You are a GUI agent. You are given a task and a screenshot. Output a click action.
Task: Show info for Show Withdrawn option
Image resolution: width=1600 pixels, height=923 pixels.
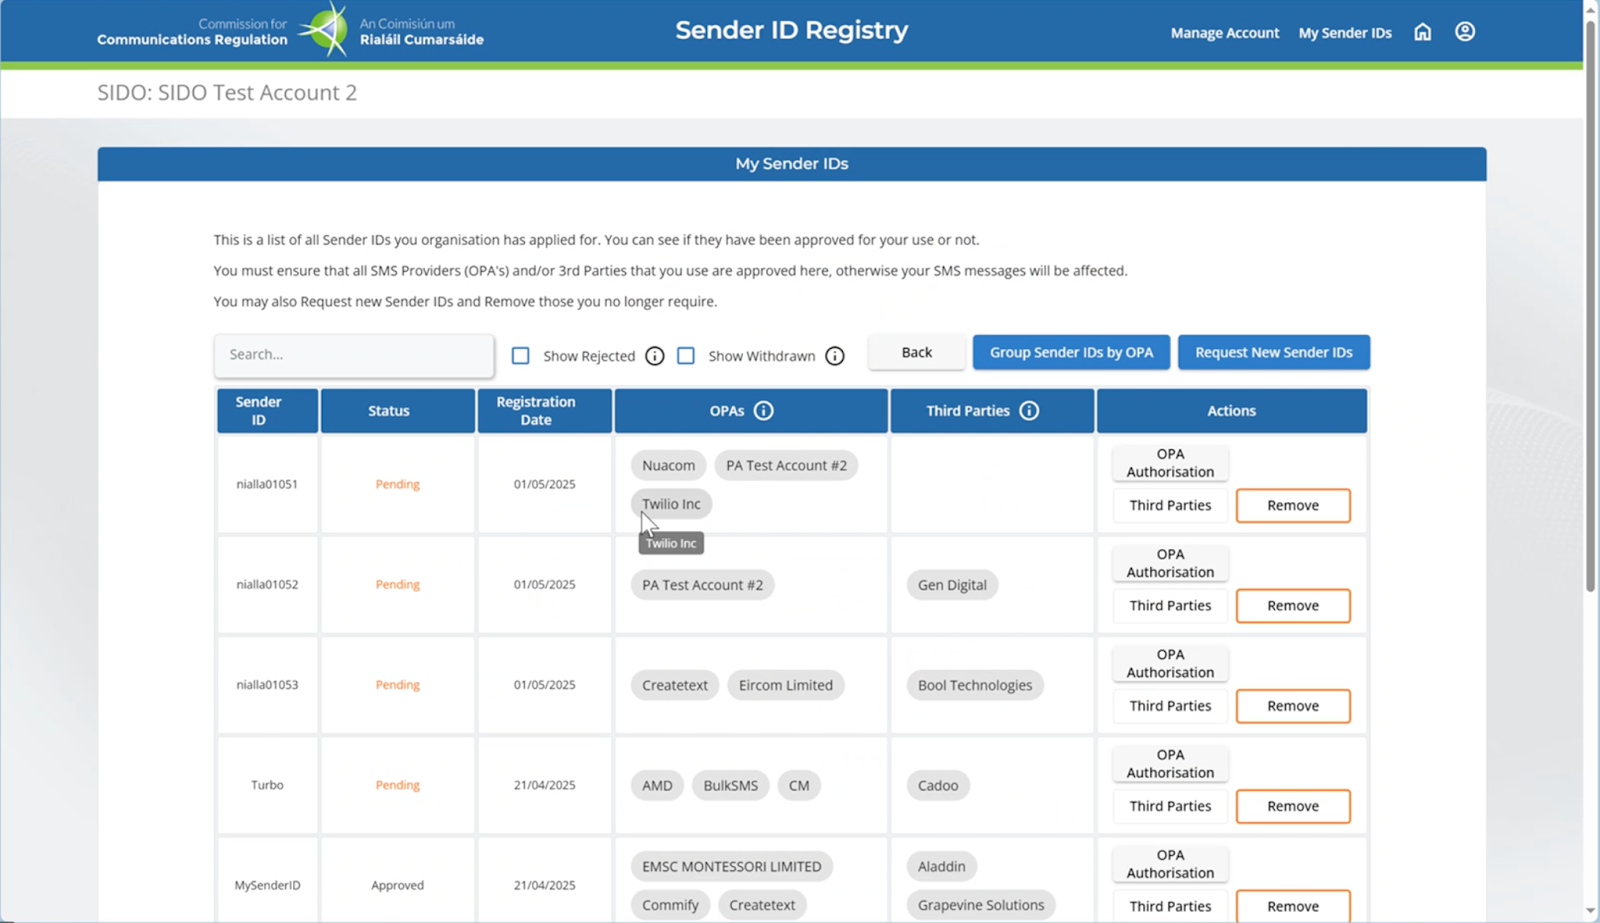[x=835, y=356]
